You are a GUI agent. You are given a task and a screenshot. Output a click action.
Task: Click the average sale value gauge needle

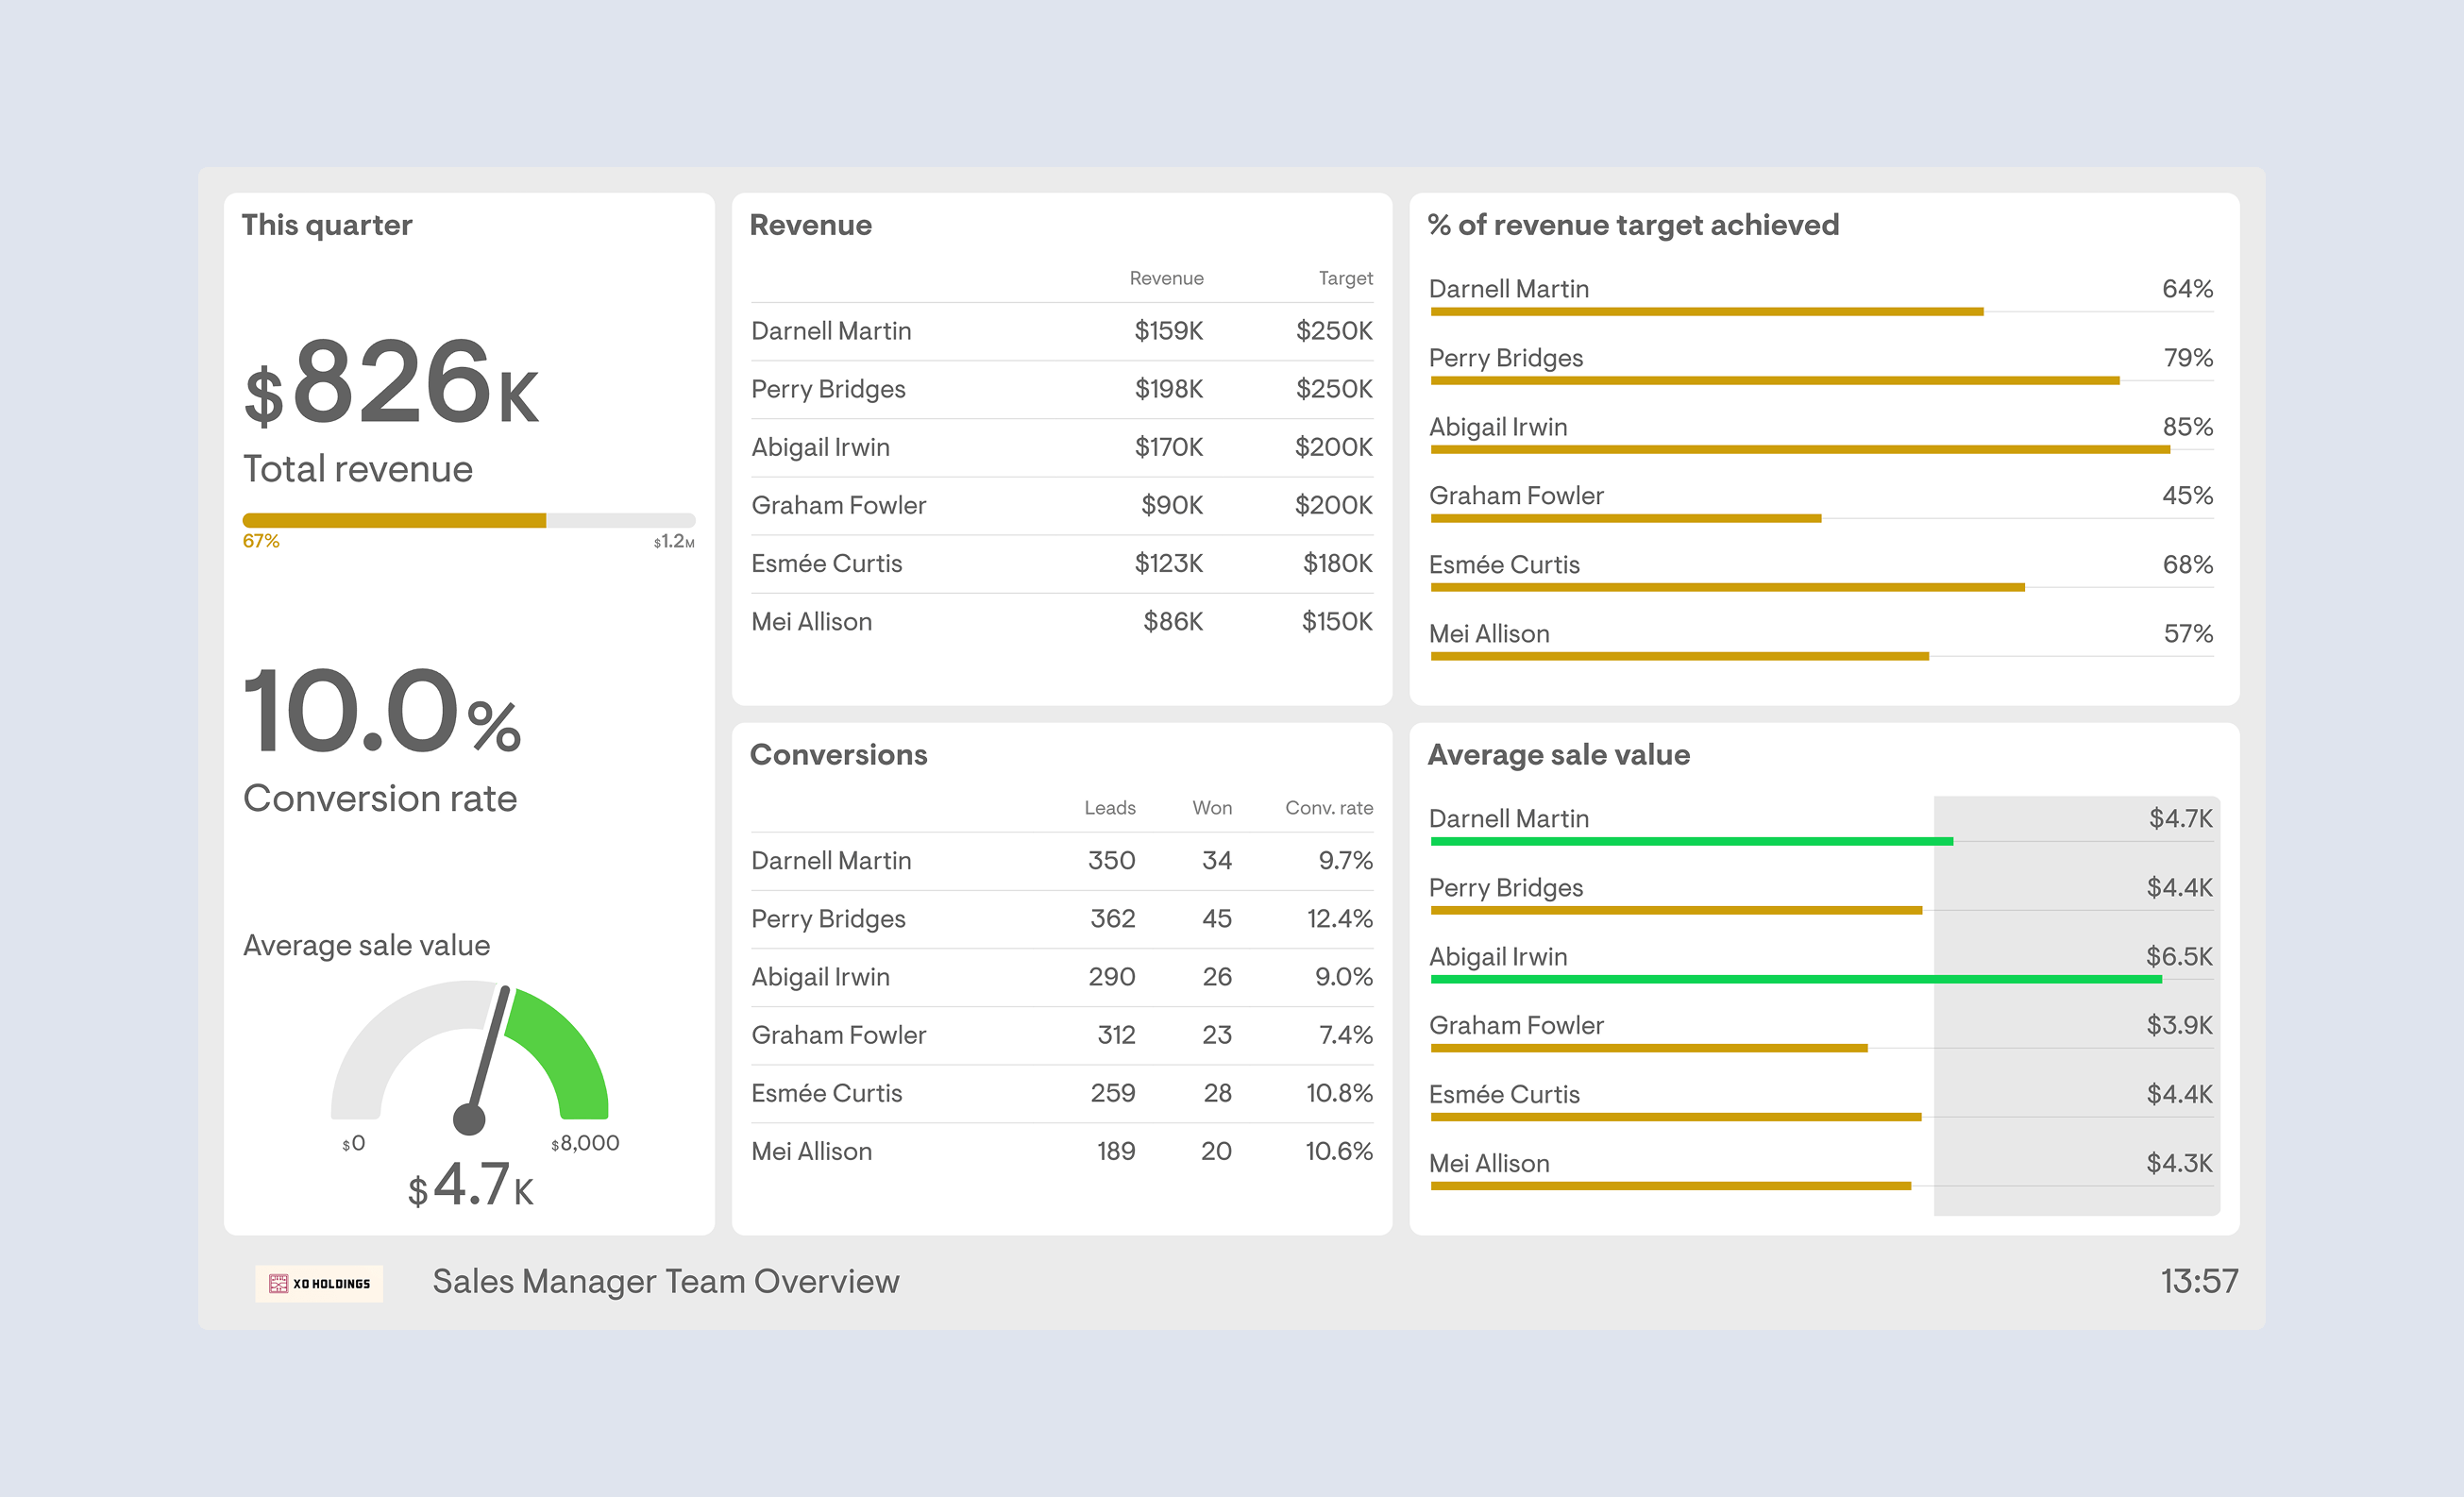pos(487,1055)
